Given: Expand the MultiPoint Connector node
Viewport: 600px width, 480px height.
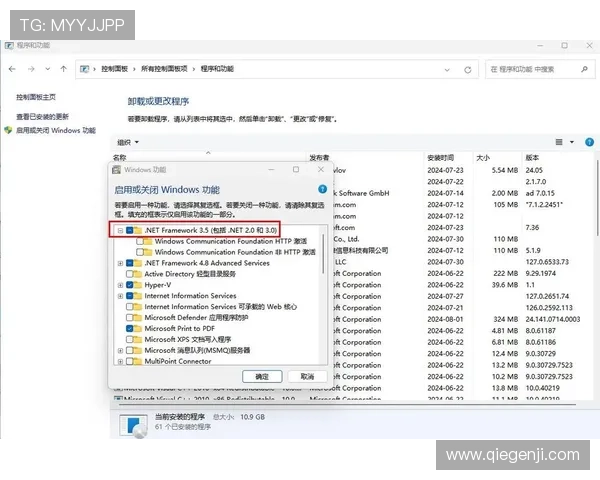Looking at the screenshot, I should pyautogui.click(x=120, y=361).
